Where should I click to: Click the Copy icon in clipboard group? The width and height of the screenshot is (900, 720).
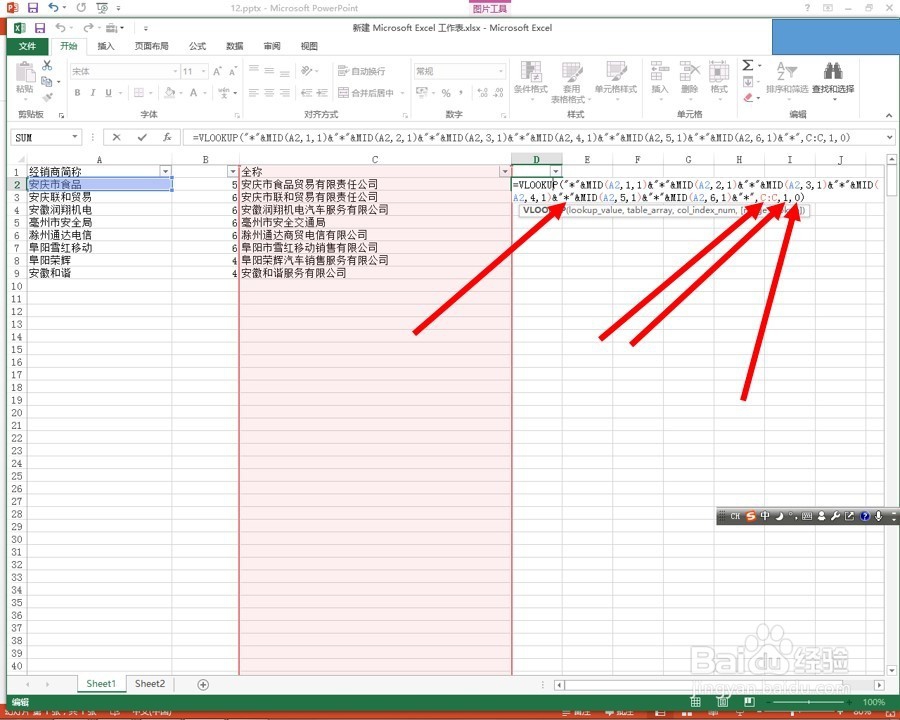point(47,82)
